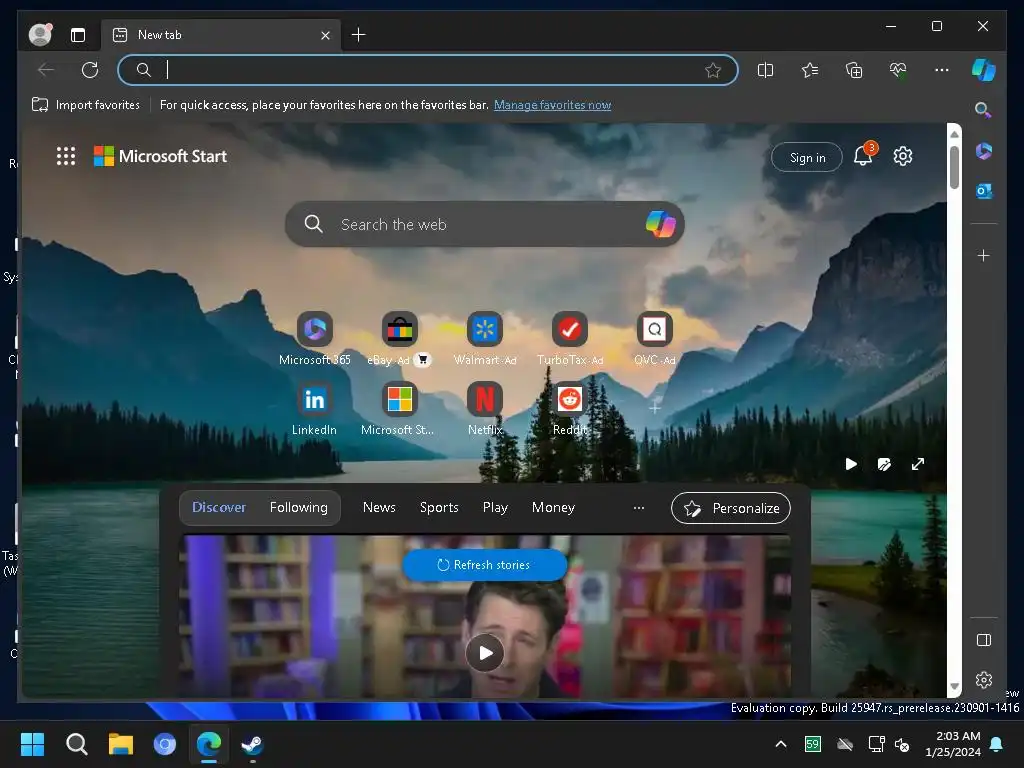Open page settings gear
1024x768 pixels.
pos(903,156)
